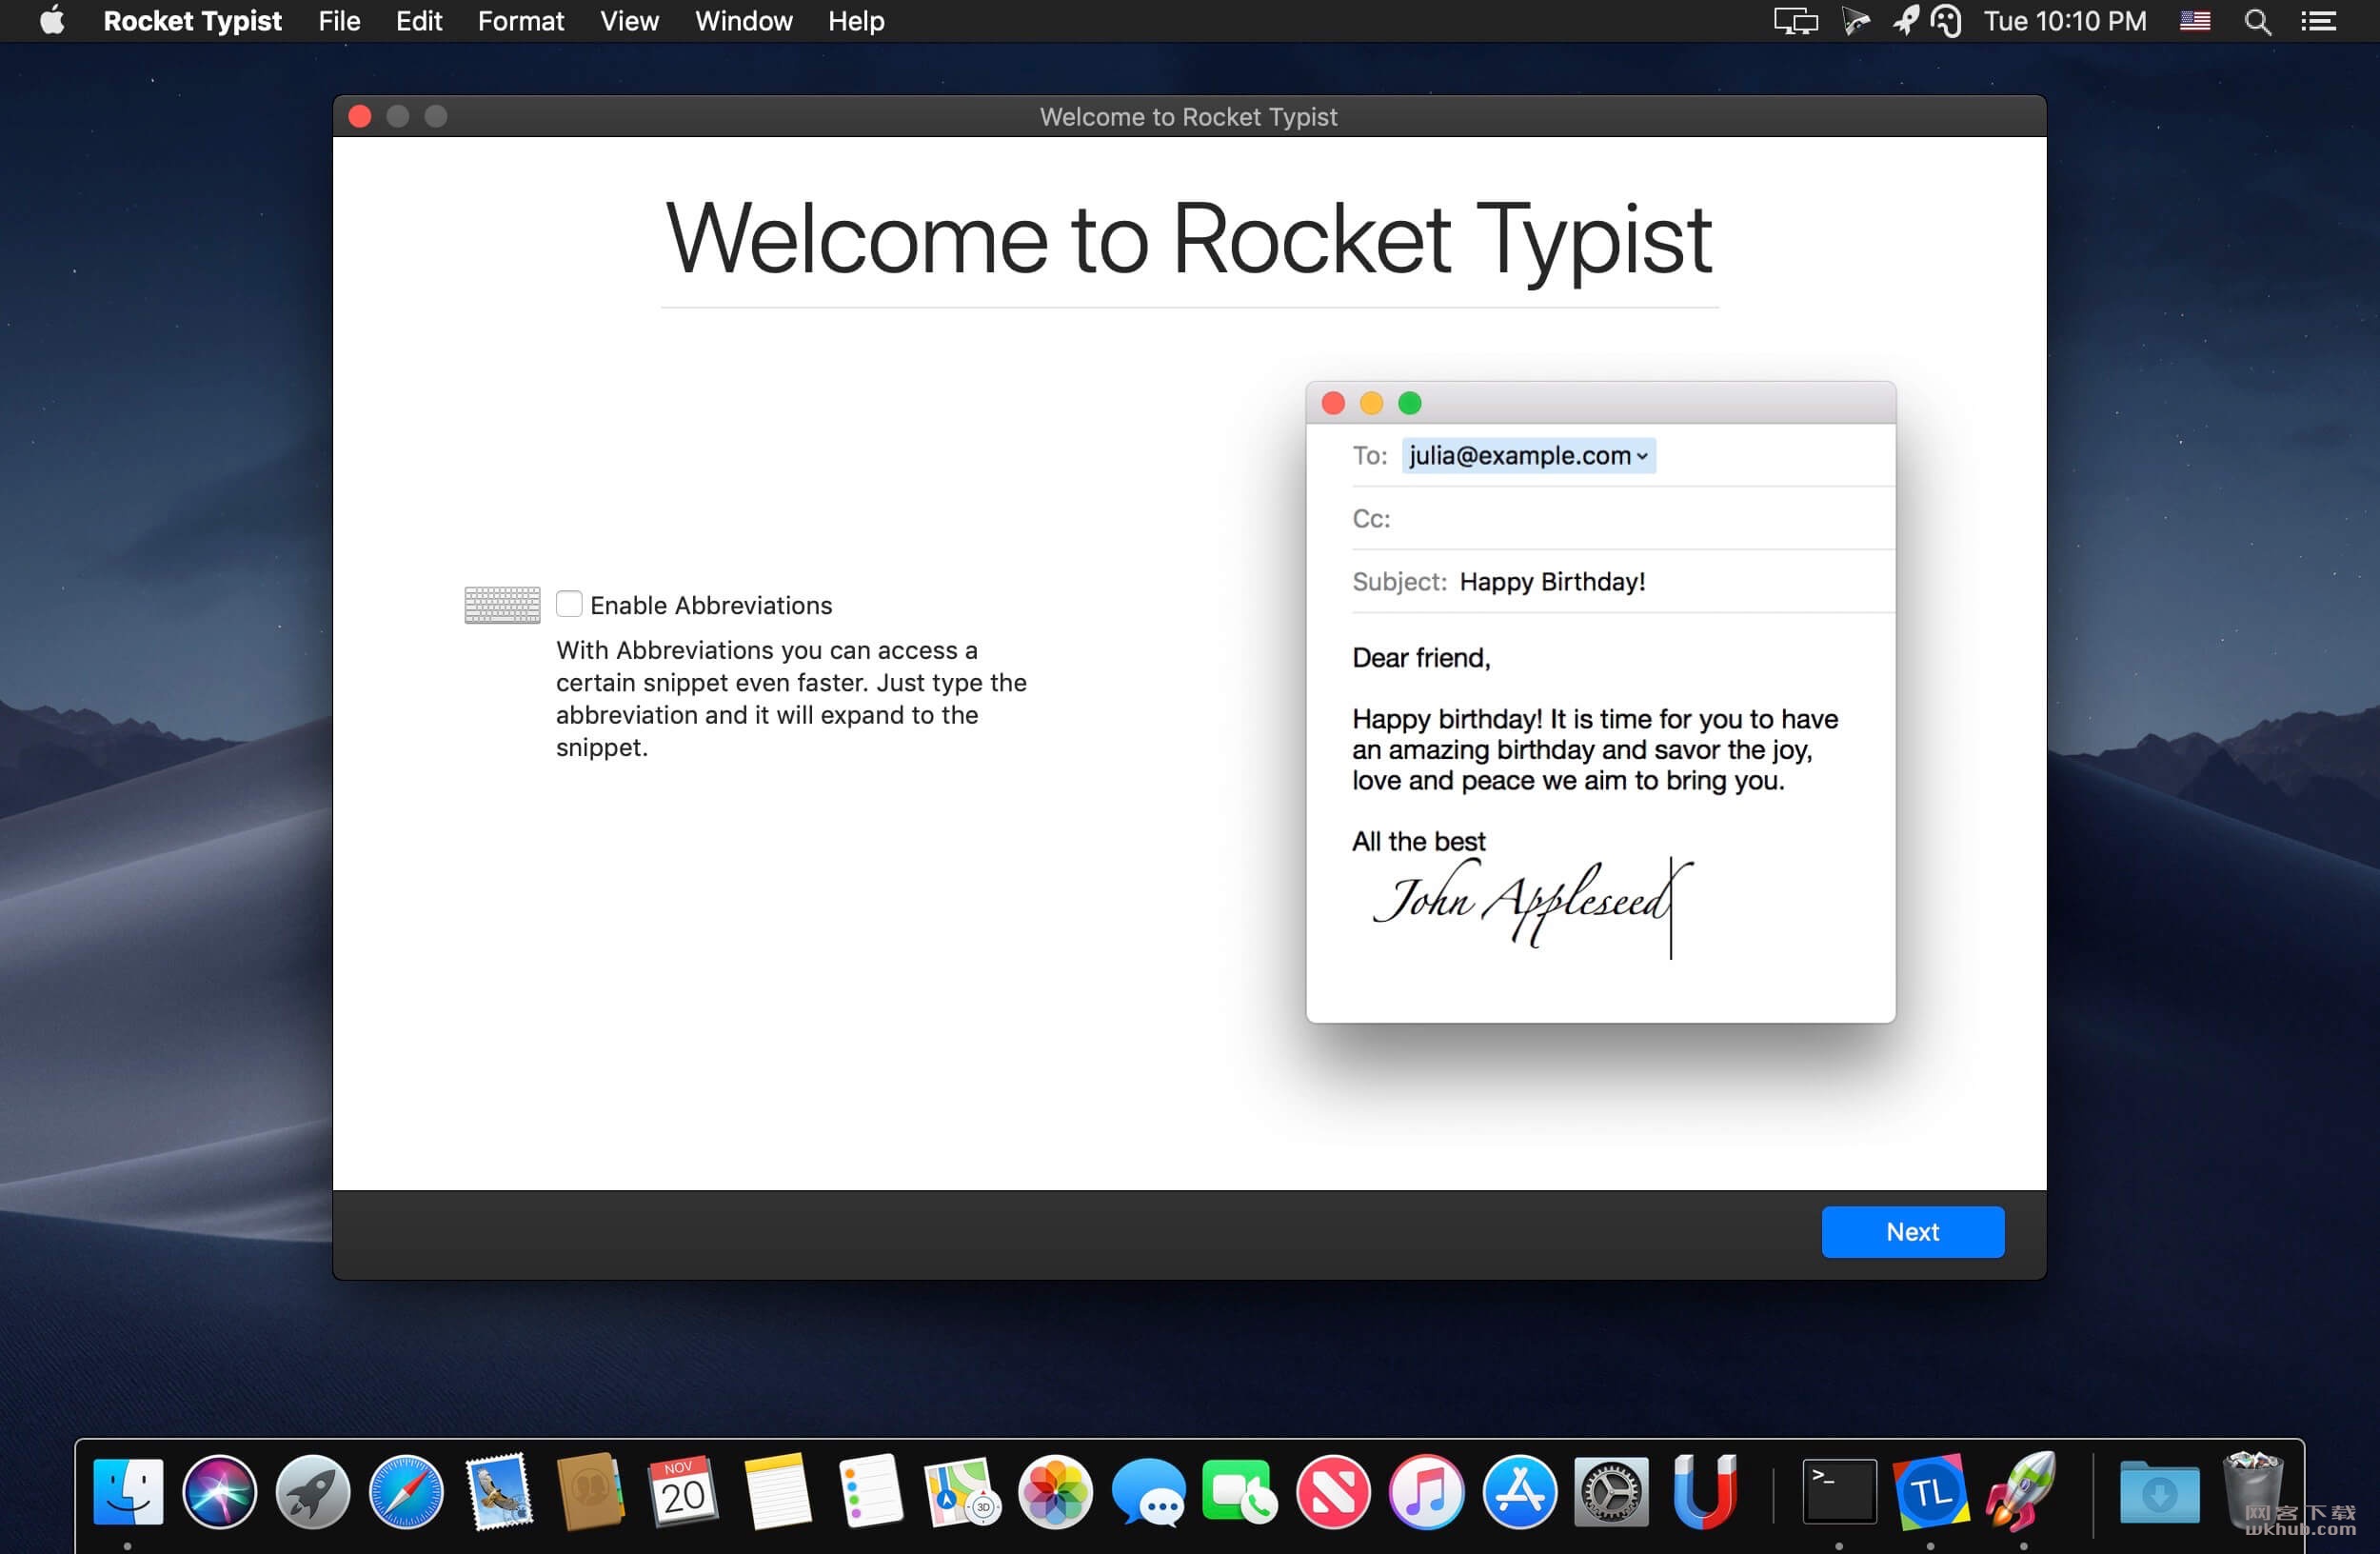Click the Rocket Typist rocket menu bar icon

point(1905,21)
